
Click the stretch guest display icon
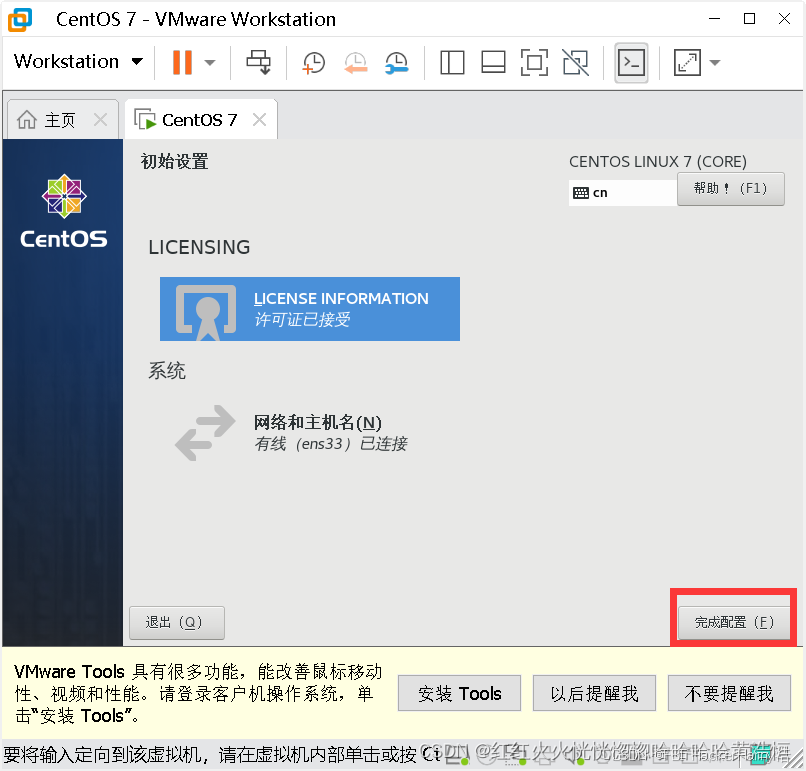click(x=687, y=63)
